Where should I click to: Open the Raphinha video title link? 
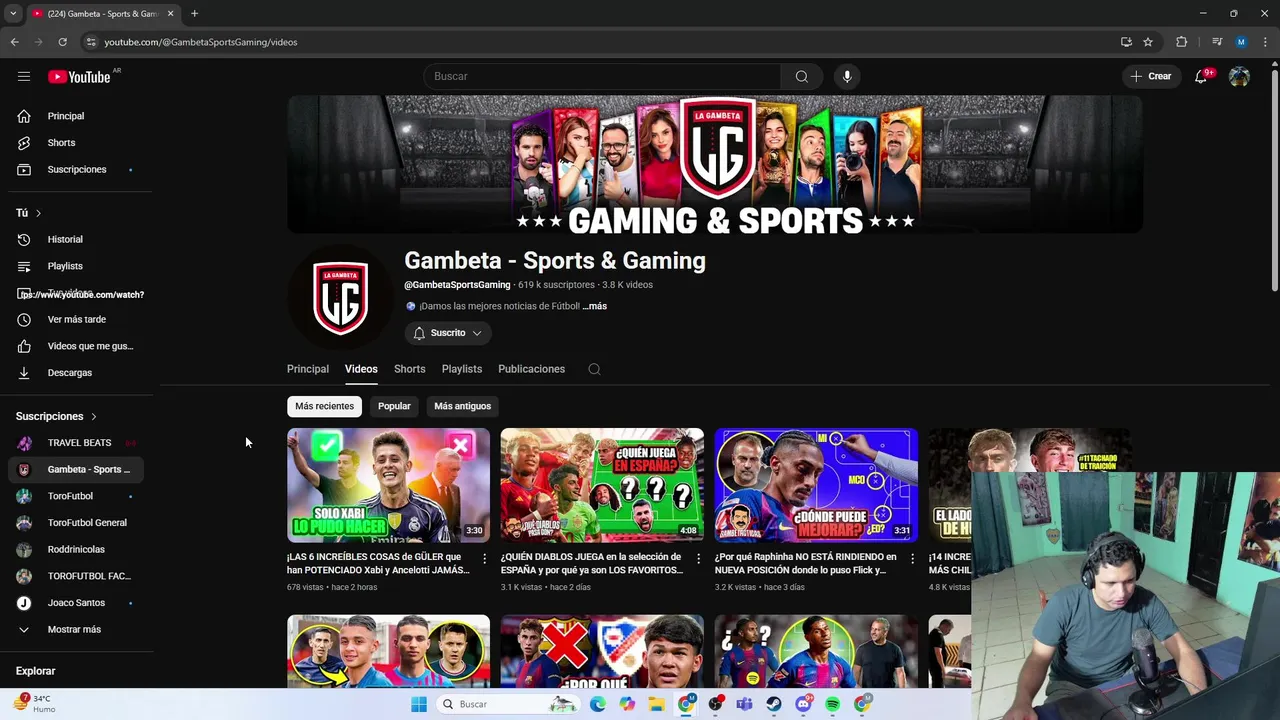[805, 563]
